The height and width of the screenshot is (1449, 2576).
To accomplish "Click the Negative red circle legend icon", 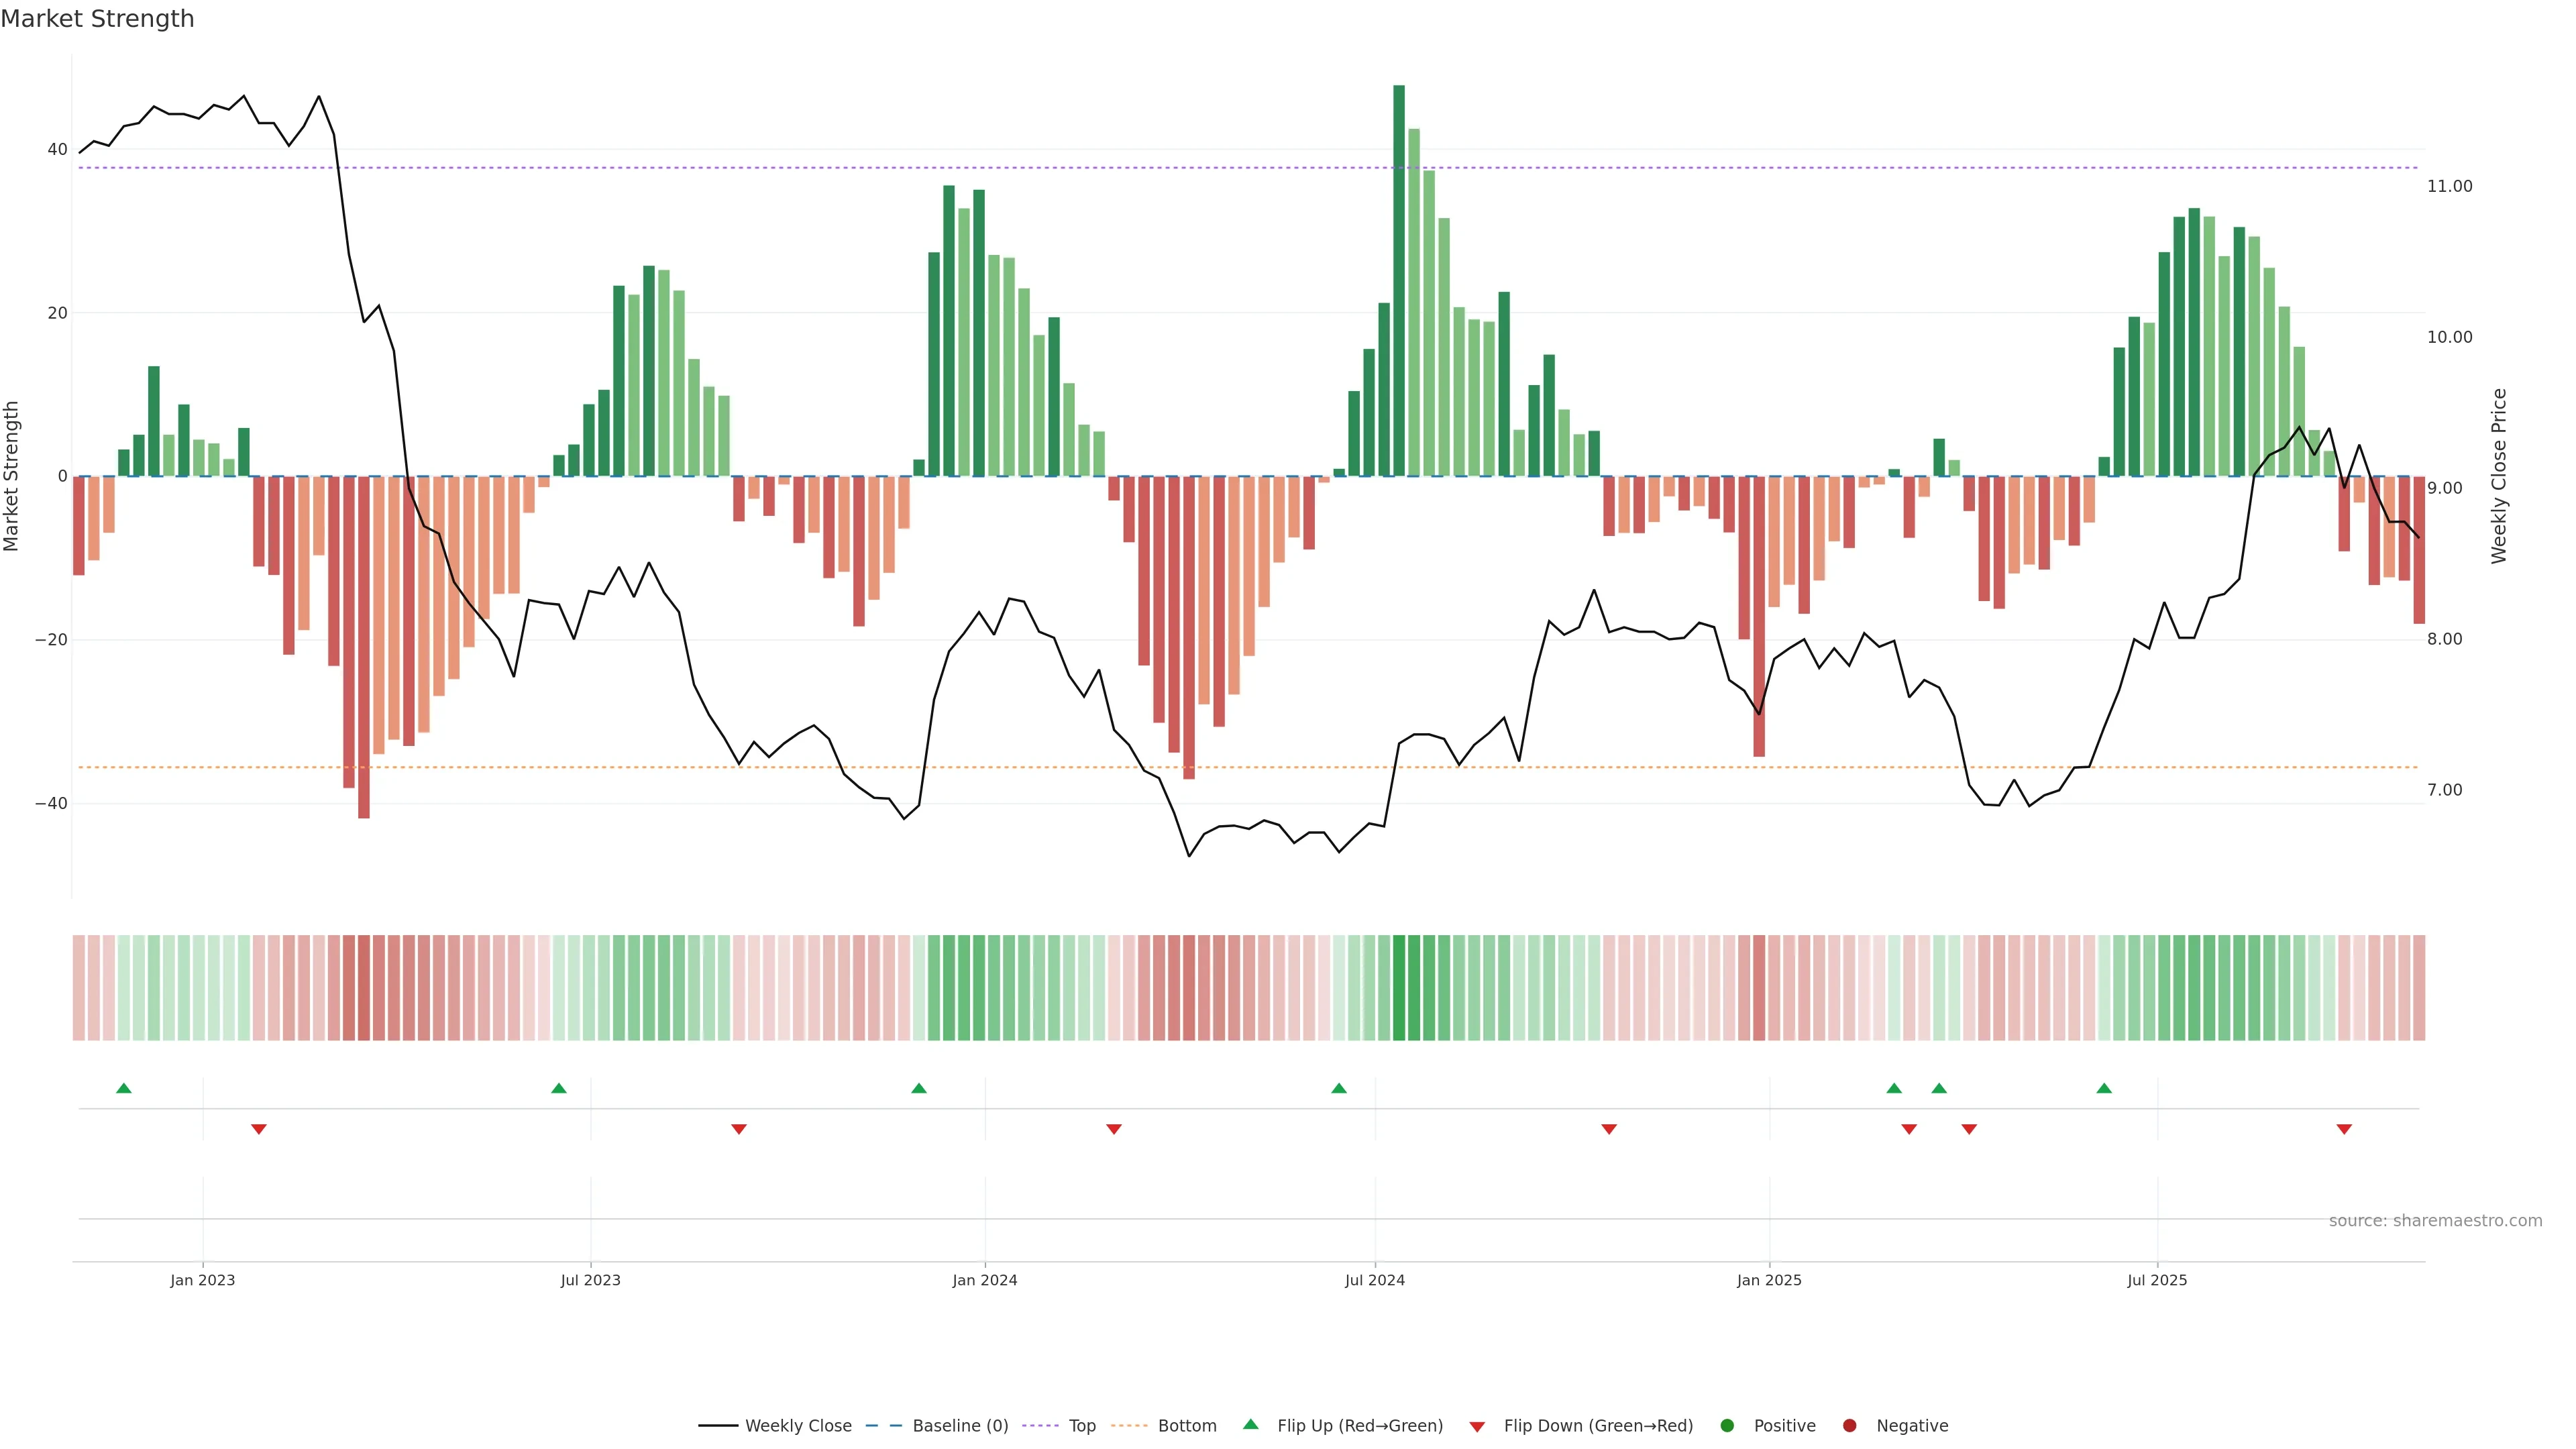I will click(x=1849, y=1425).
